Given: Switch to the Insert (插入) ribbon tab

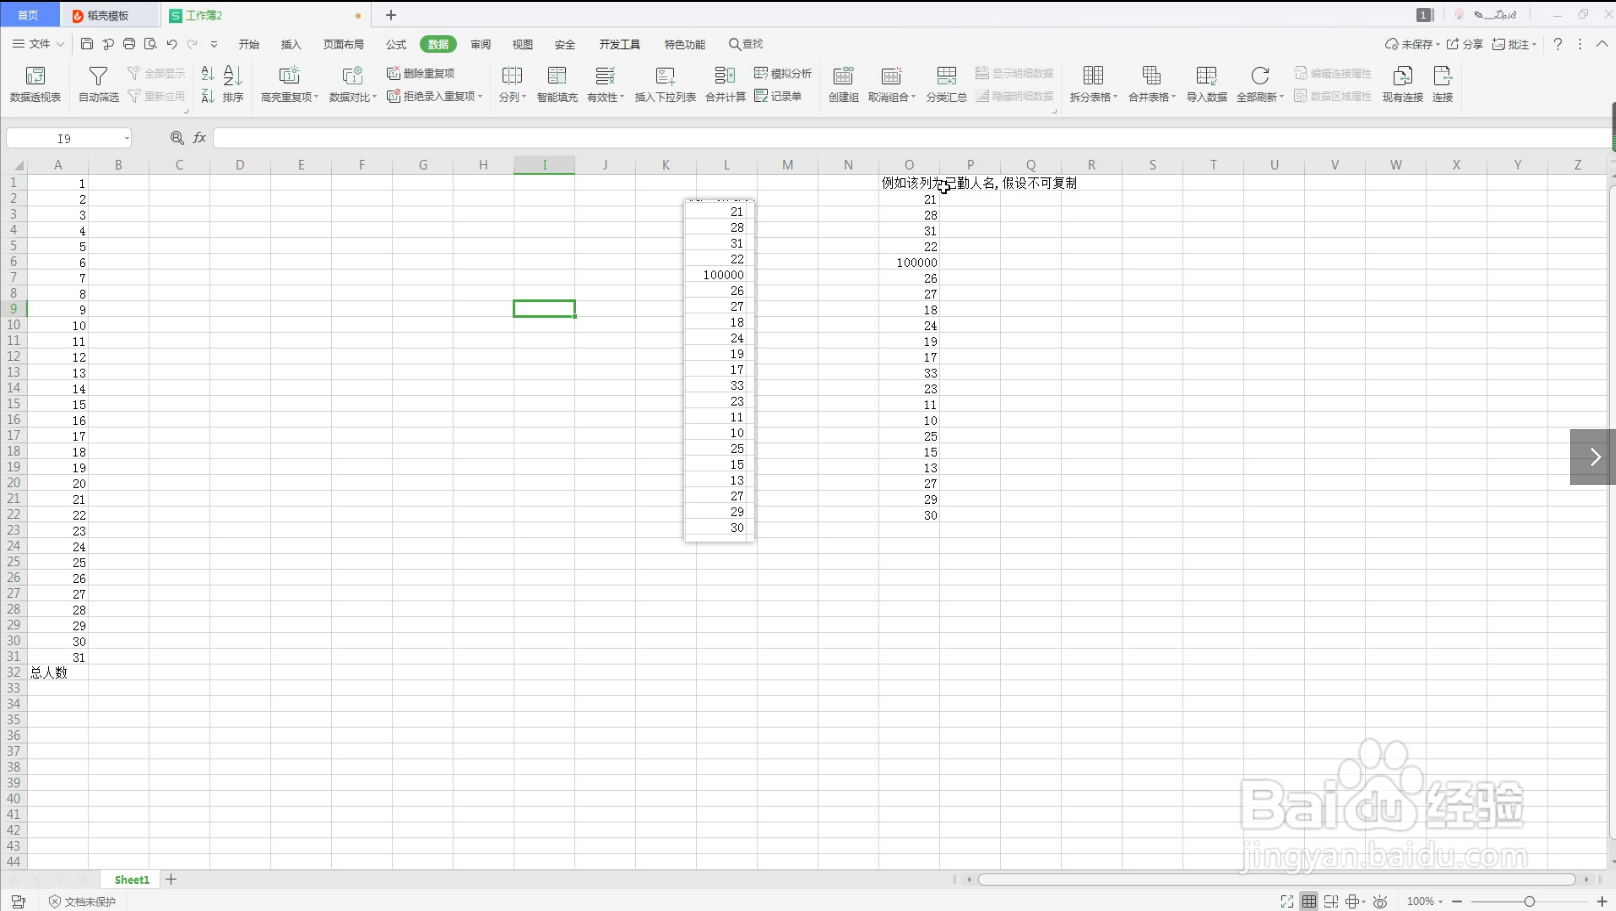Looking at the screenshot, I should coord(291,44).
